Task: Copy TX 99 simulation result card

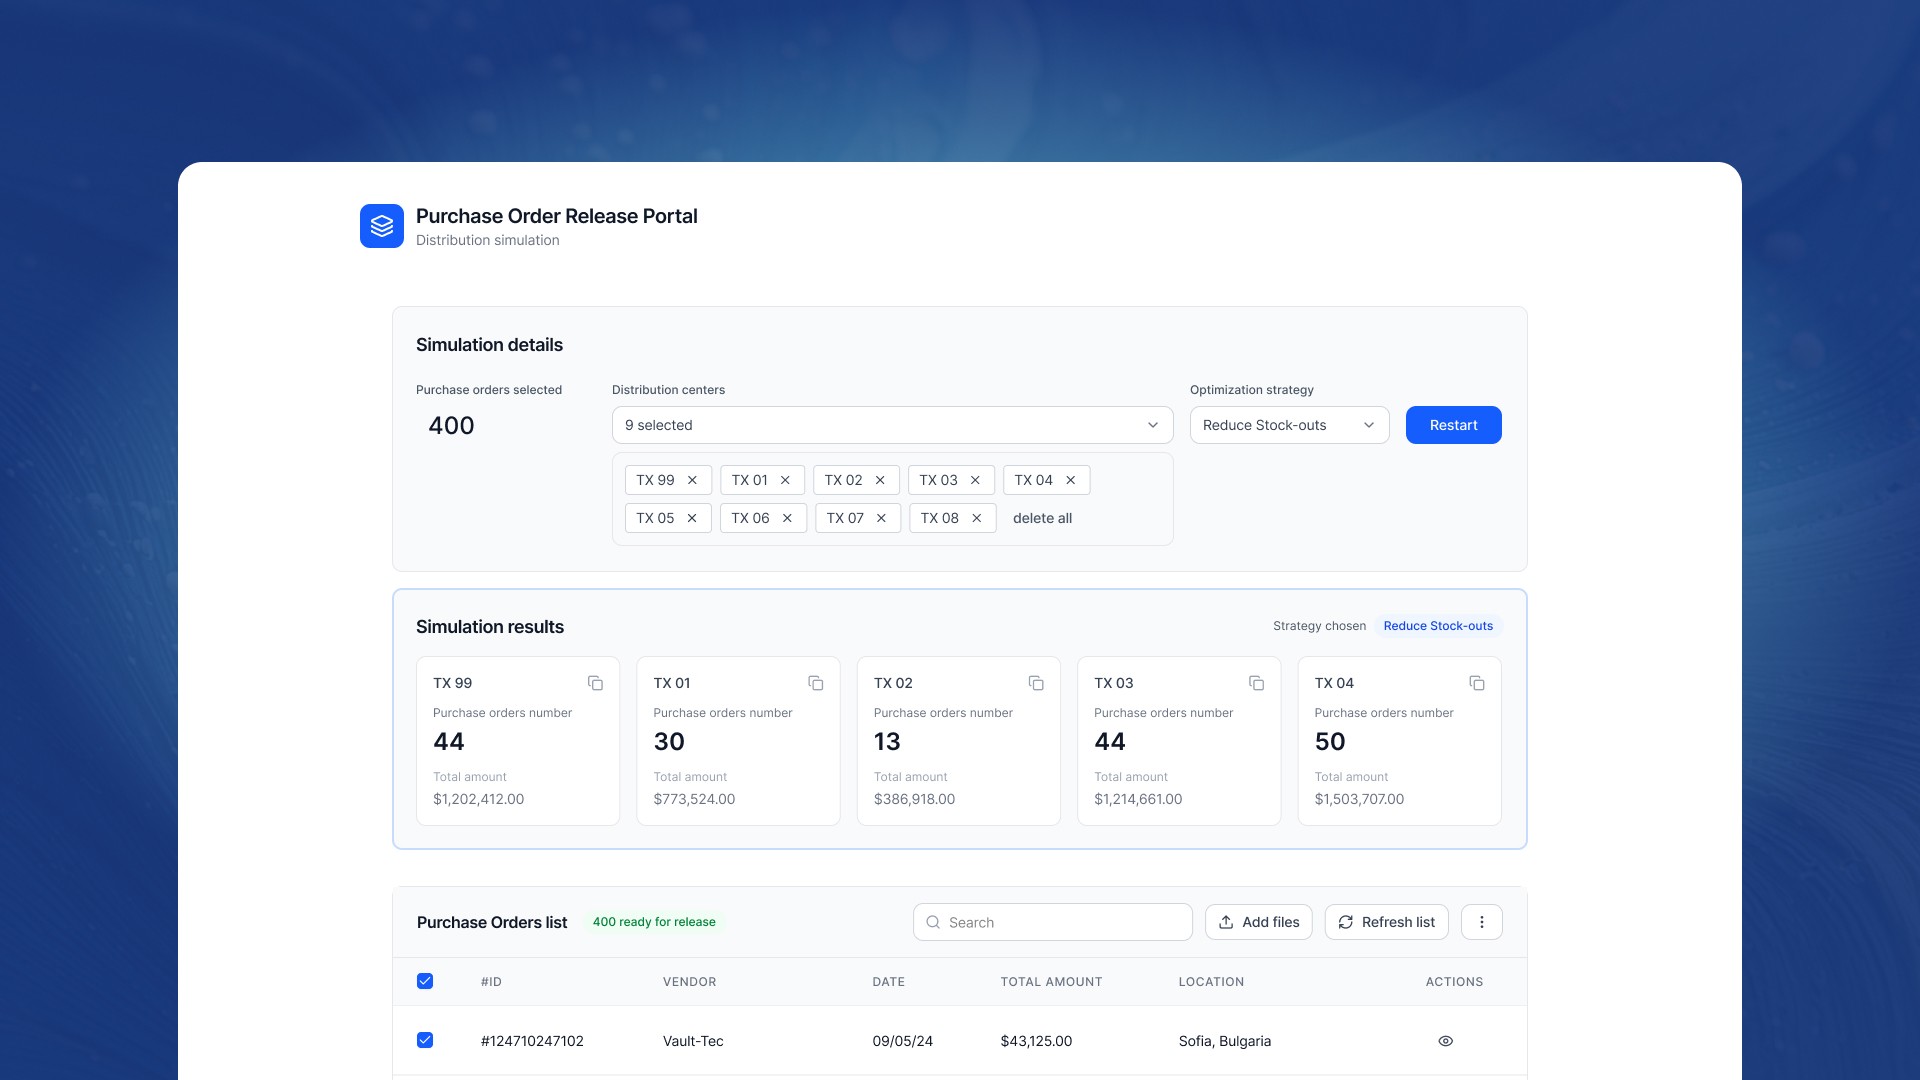Action: click(x=595, y=683)
